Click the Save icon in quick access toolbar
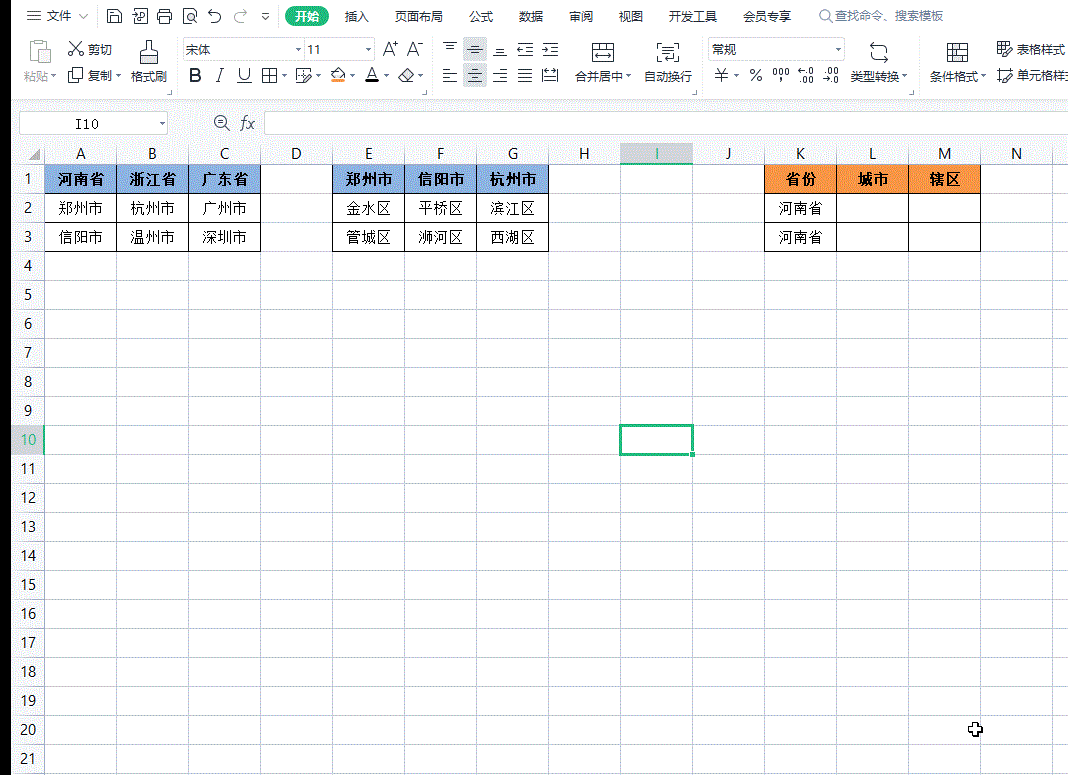Image resolution: width=1068 pixels, height=775 pixels. coord(114,16)
